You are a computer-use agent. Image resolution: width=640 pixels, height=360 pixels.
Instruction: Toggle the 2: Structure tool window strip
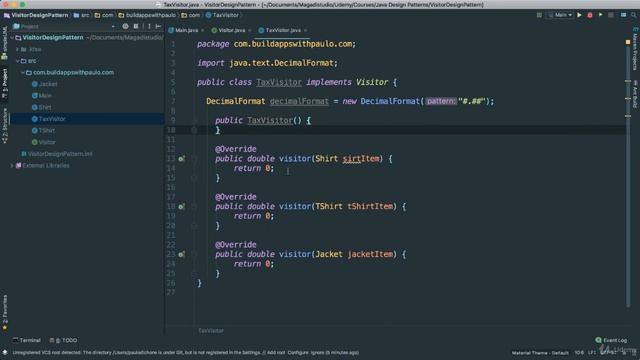(x=4, y=125)
